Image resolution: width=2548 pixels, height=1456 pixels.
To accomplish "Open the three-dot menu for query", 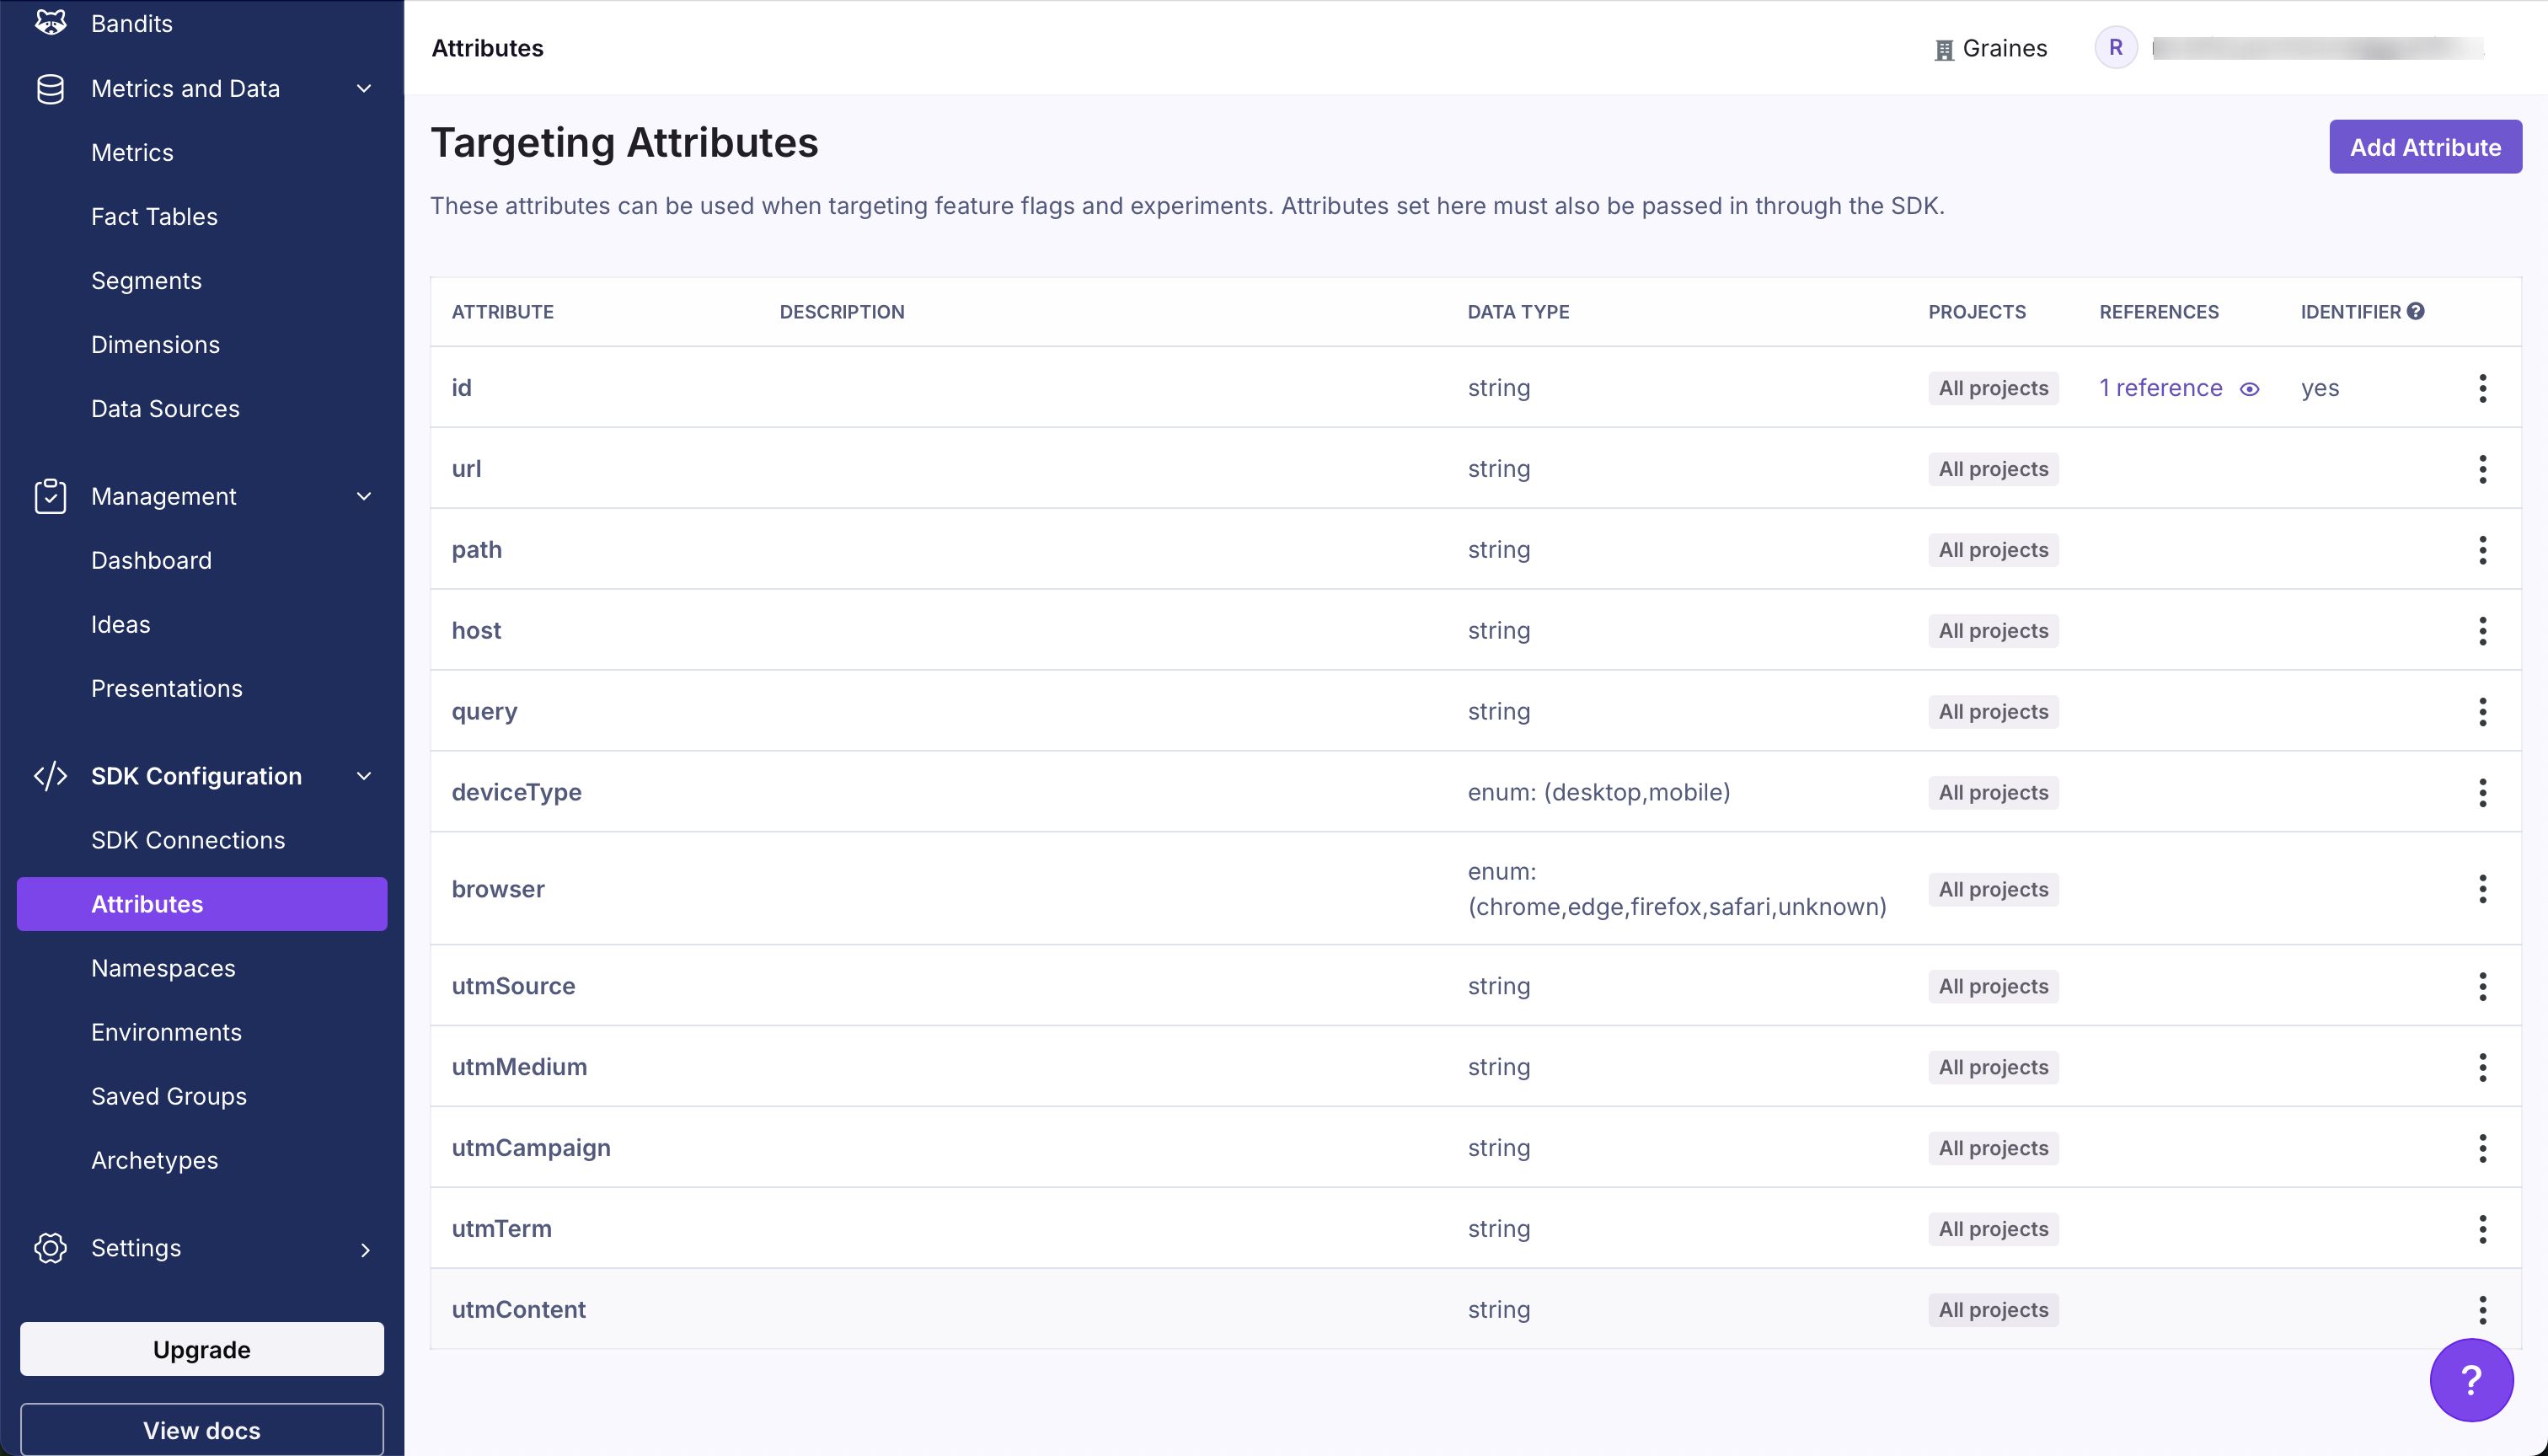I will click(2483, 712).
